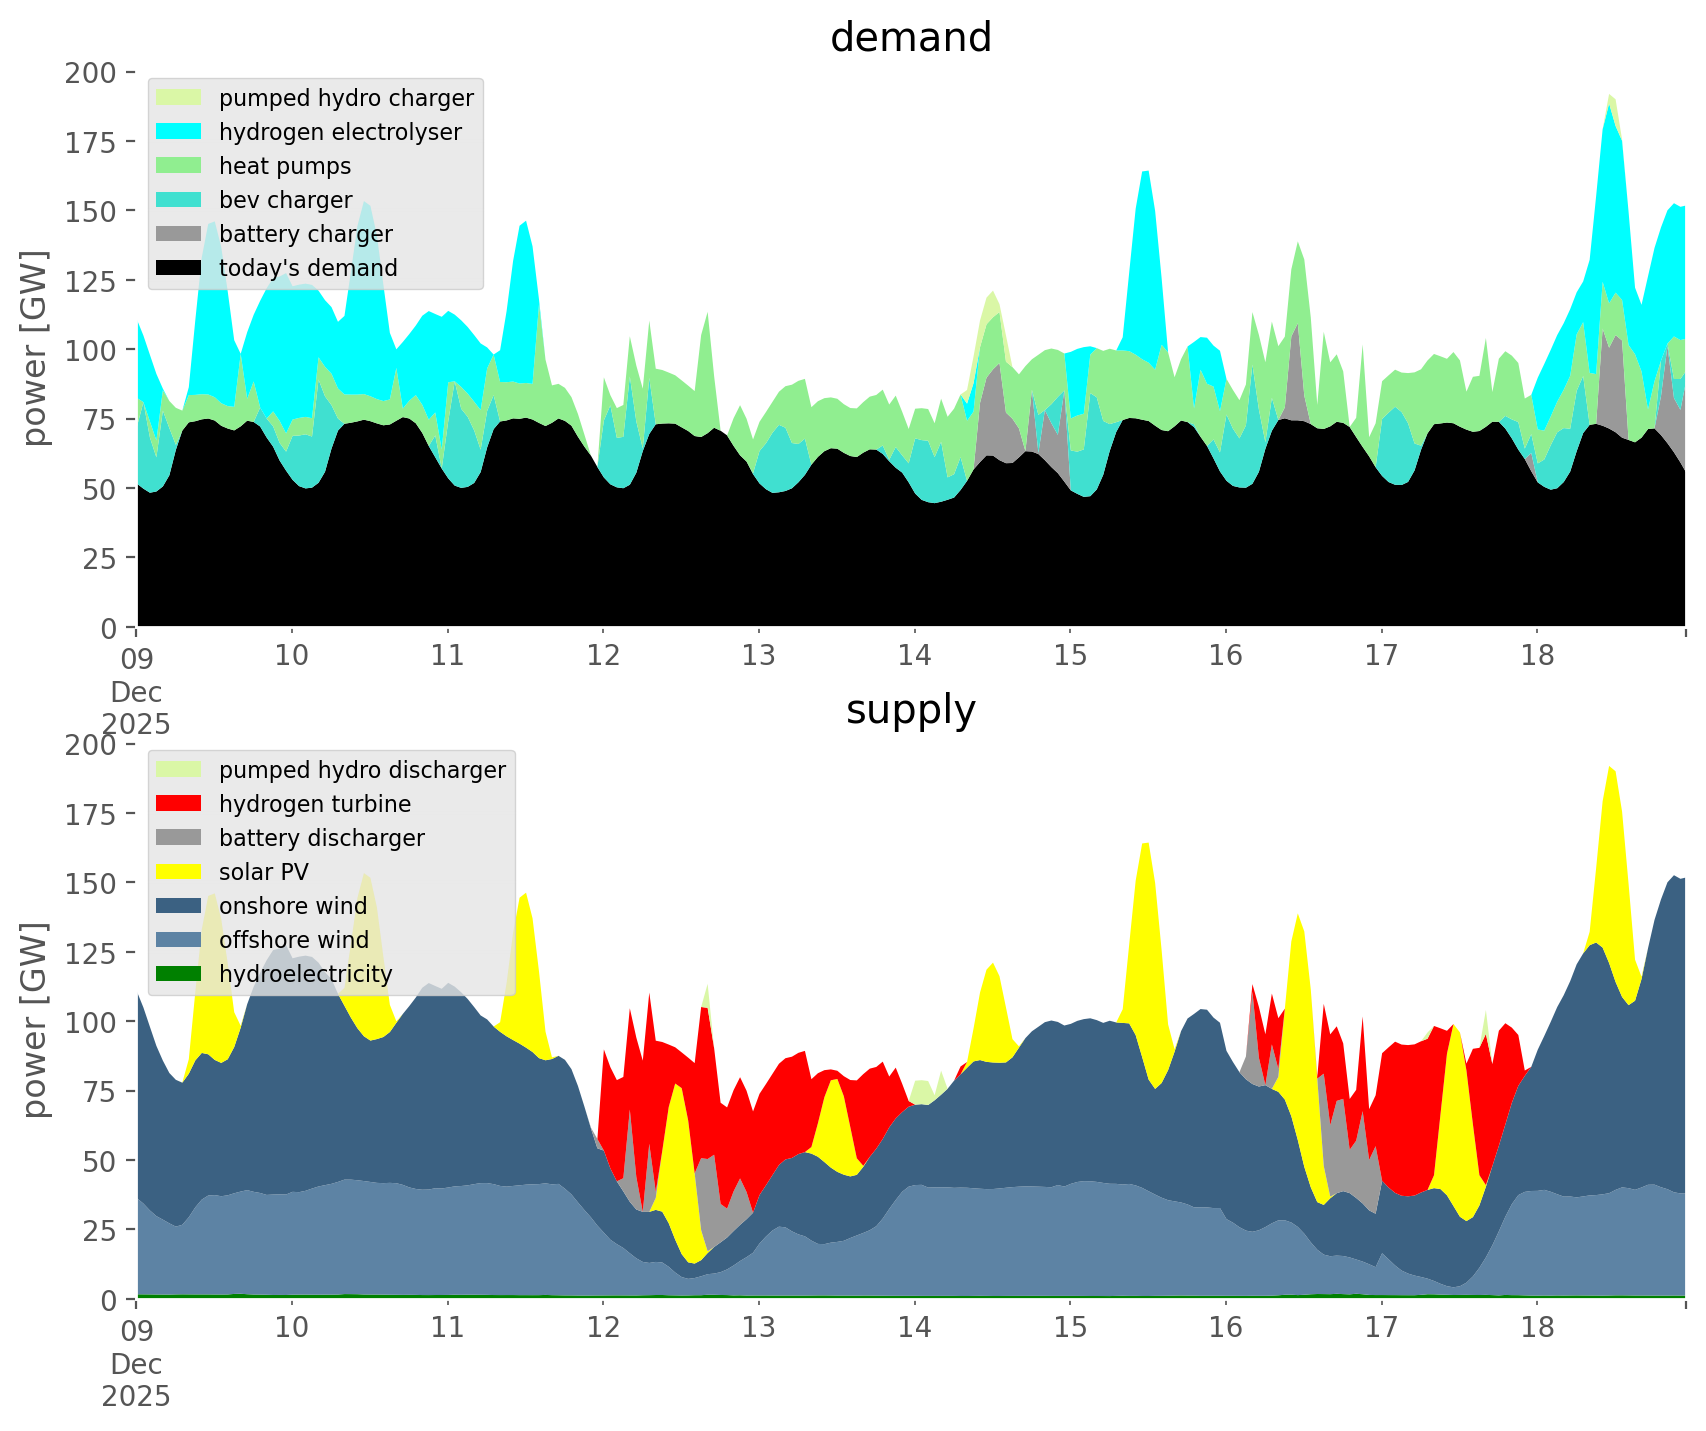The height and width of the screenshot is (1431, 1706).
Task: Select the yellow solar PV legend swatch
Action: [180, 872]
